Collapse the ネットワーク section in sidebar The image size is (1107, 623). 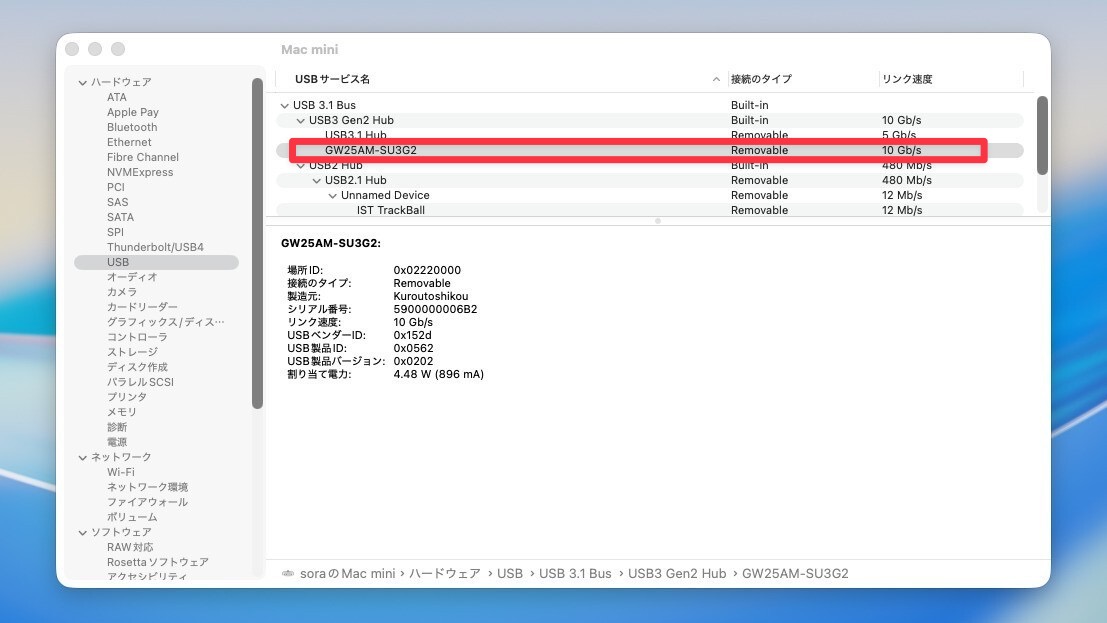point(83,458)
